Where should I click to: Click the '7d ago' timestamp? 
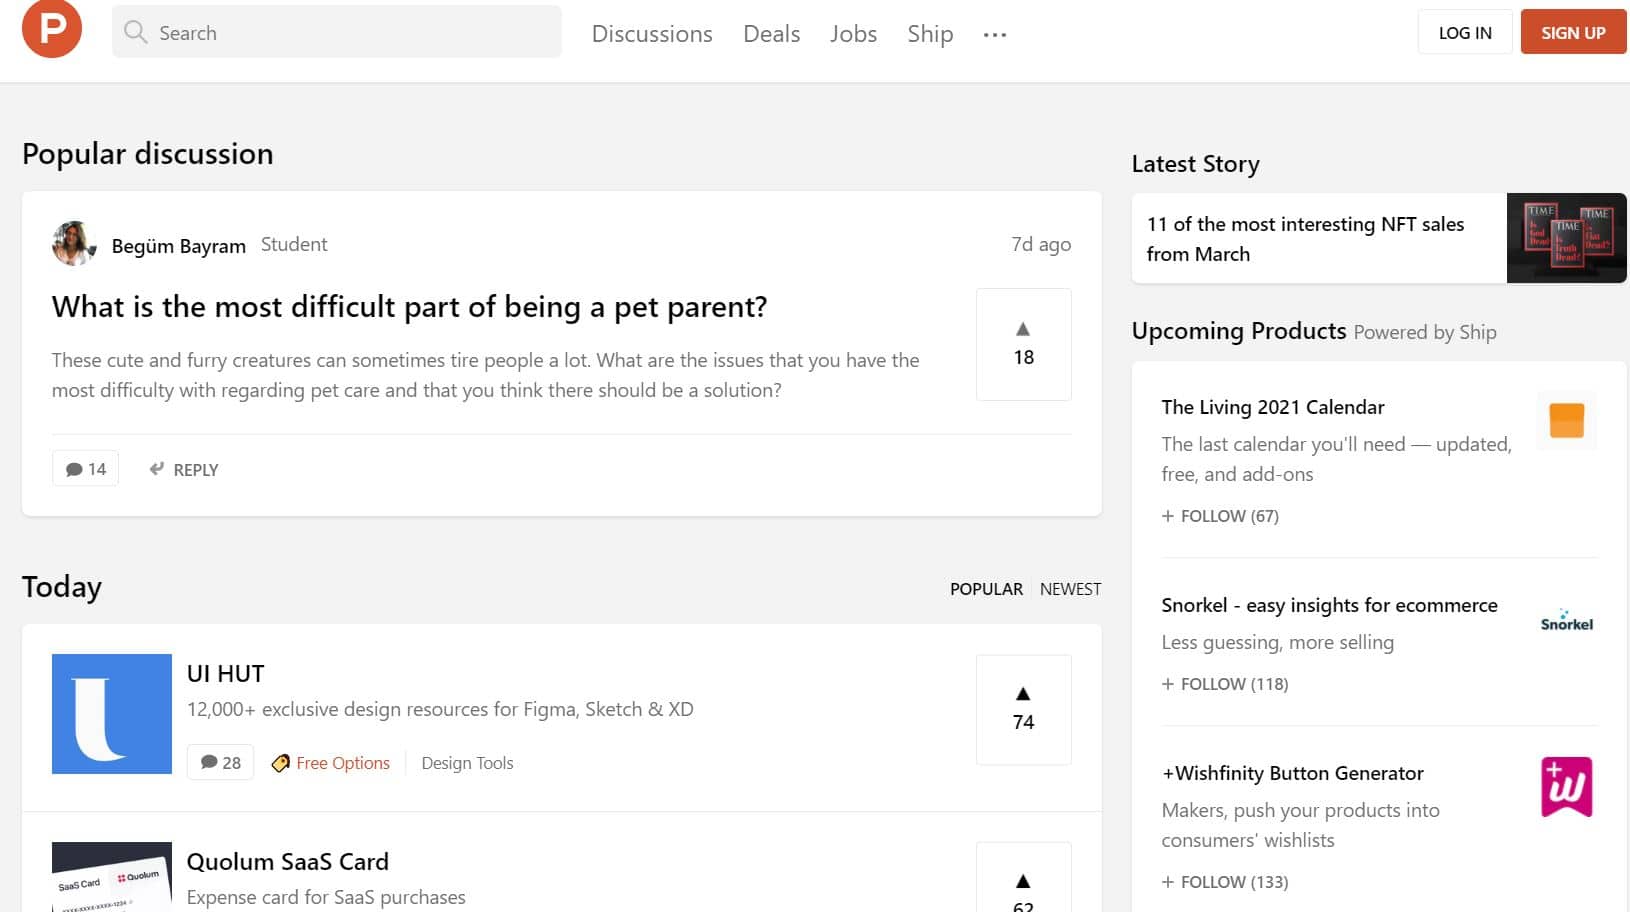click(1041, 244)
